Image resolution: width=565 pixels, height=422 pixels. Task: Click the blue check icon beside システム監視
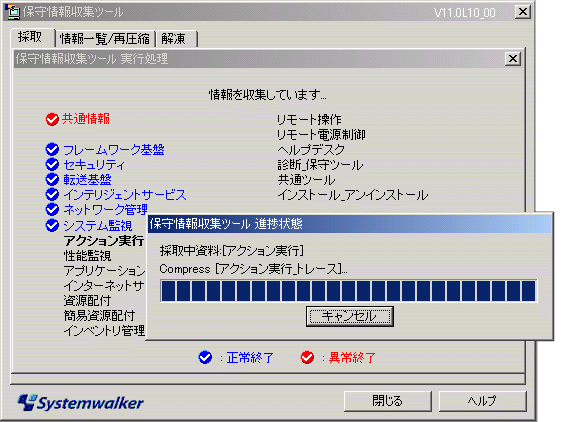click(52, 225)
